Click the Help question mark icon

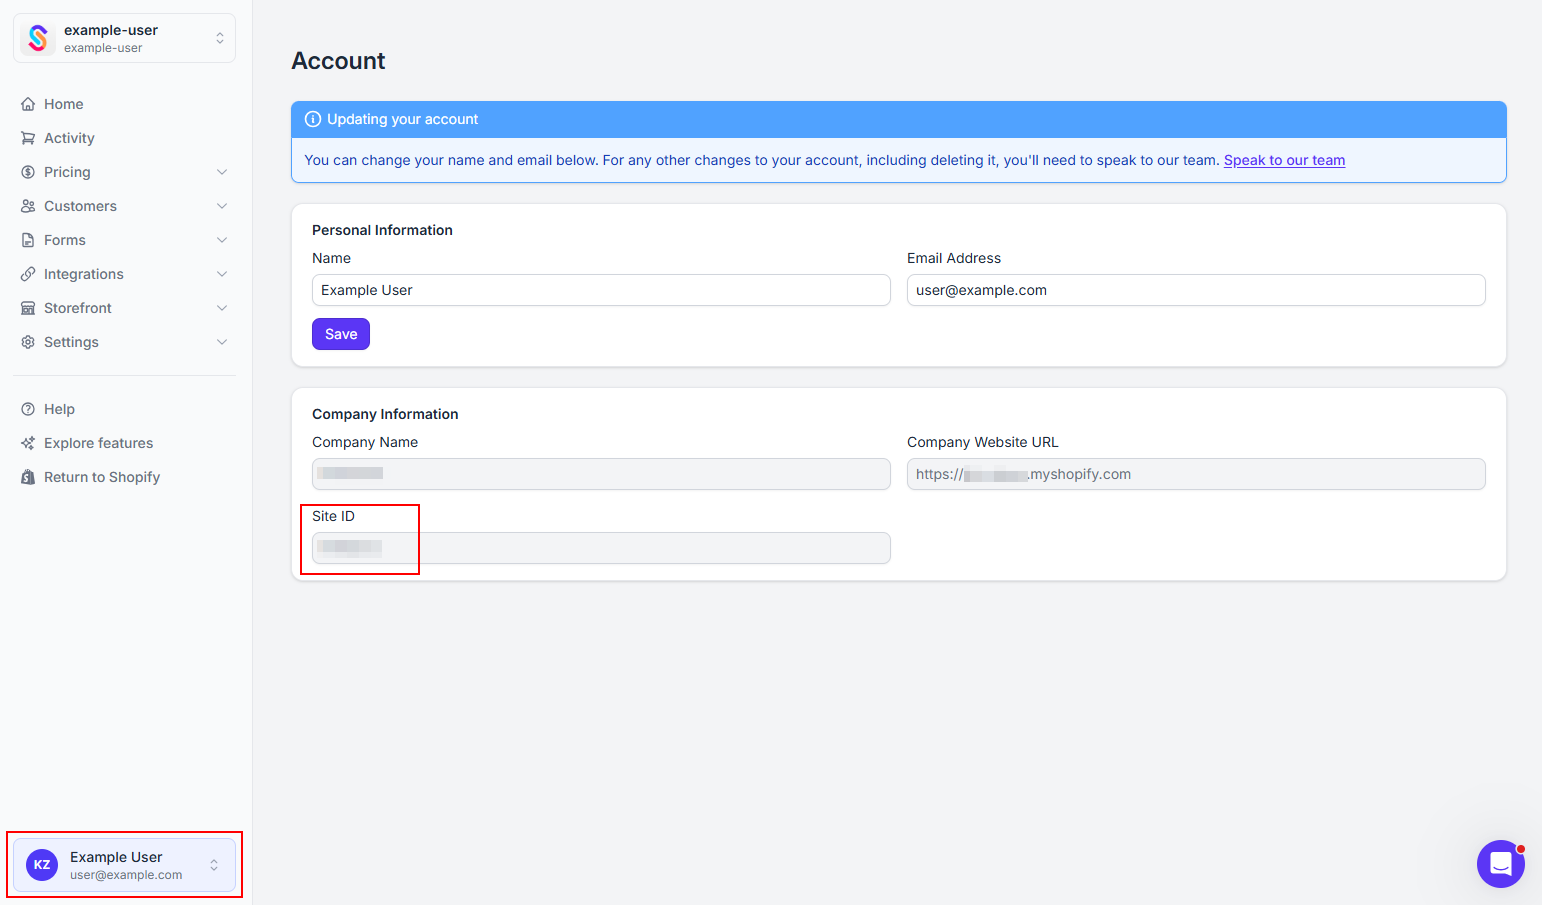tap(28, 409)
